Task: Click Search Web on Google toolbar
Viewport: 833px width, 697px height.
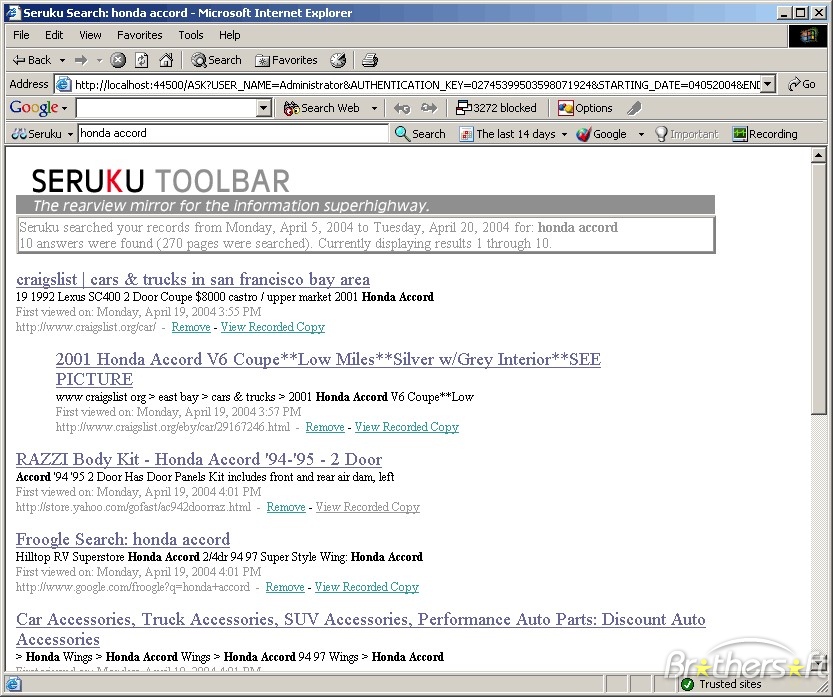Action: click(x=322, y=108)
